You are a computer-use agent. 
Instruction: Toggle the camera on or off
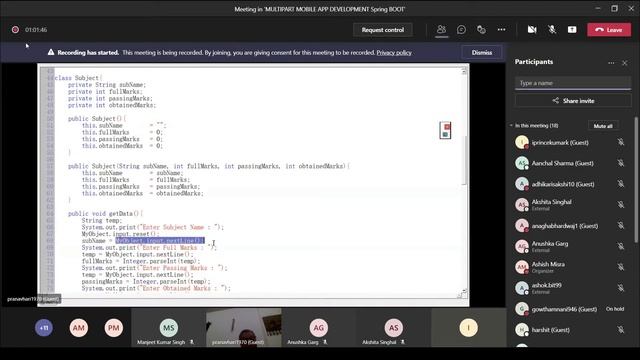[x=532, y=30]
